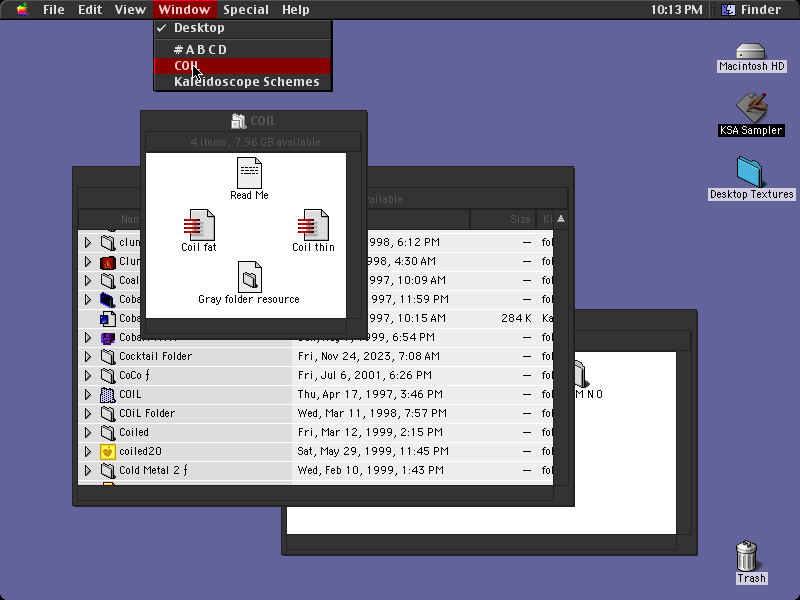Select the Coiled folder icon
Viewport: 800px width, 600px height.
tap(108, 432)
